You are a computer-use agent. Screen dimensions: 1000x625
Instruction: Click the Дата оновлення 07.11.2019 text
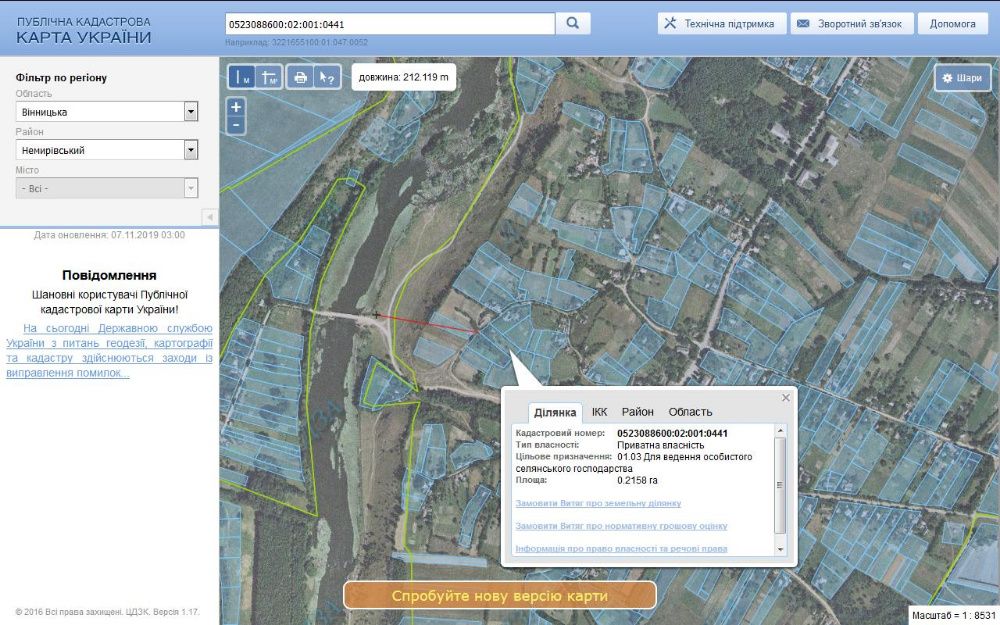109,235
